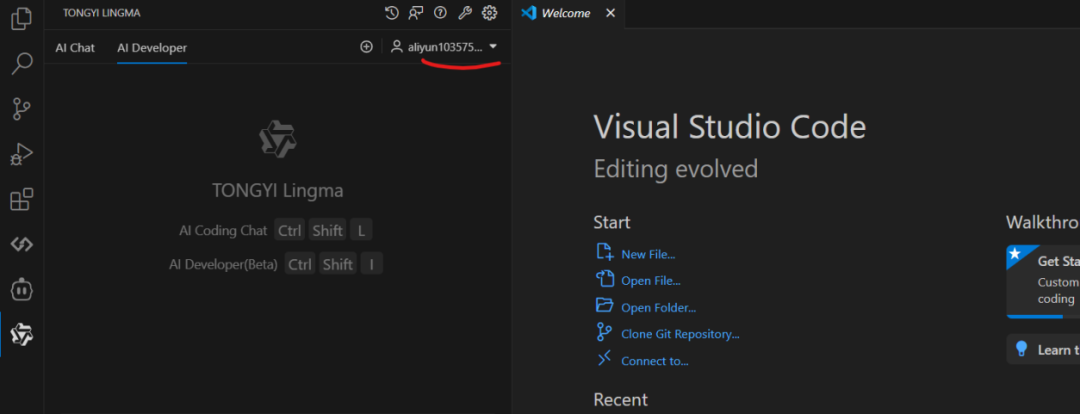Viewport: 1080px width, 414px height.
Task: Open the Run and Debug view
Action: point(21,154)
